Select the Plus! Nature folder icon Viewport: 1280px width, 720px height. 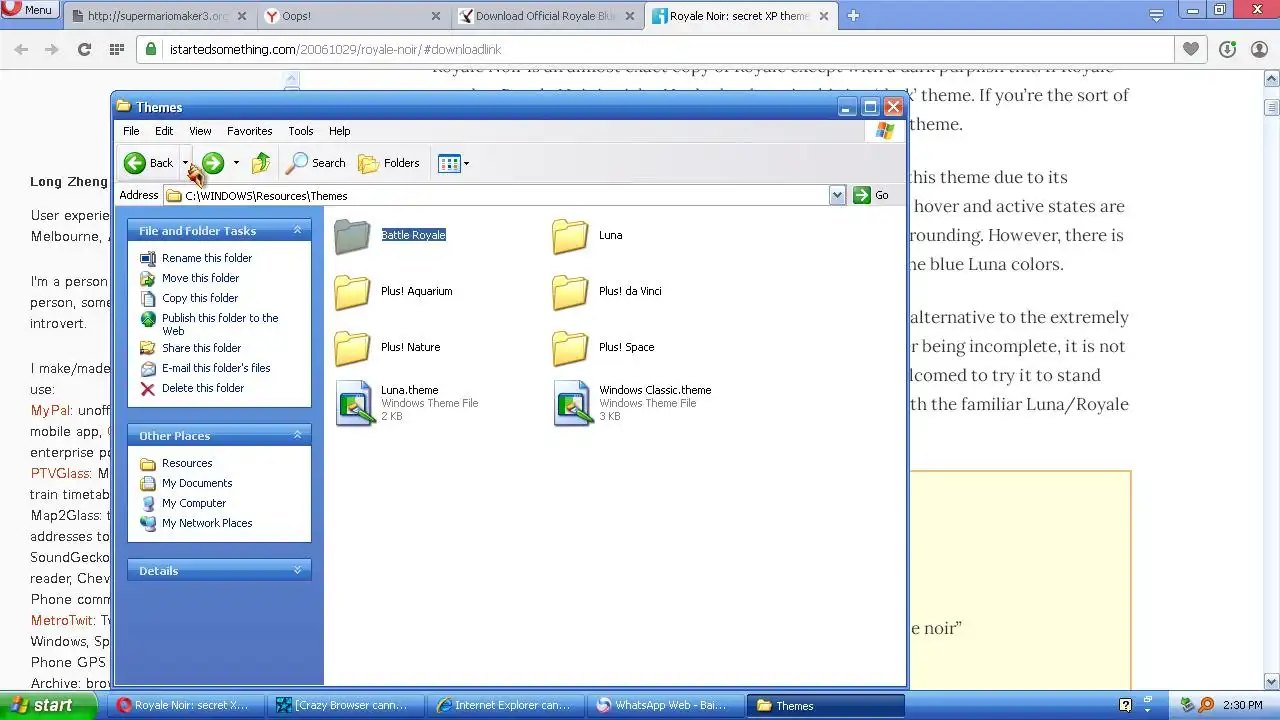[352, 347]
